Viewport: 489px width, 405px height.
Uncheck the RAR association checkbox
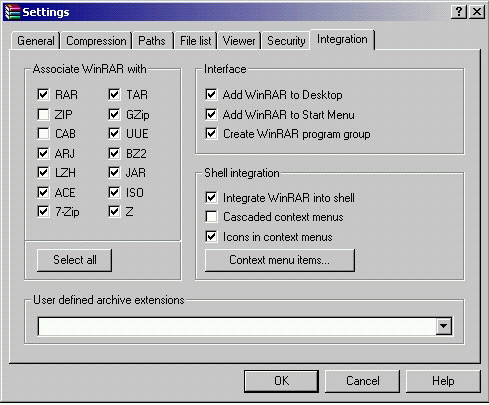tap(43, 94)
